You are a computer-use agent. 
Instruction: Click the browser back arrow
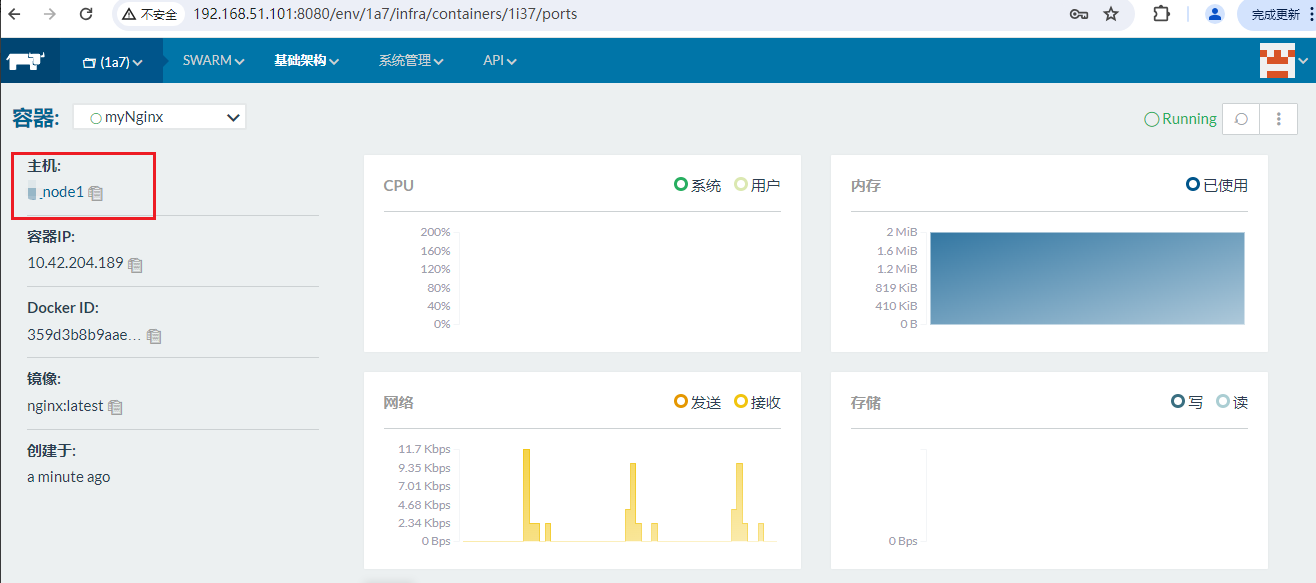(x=15, y=15)
